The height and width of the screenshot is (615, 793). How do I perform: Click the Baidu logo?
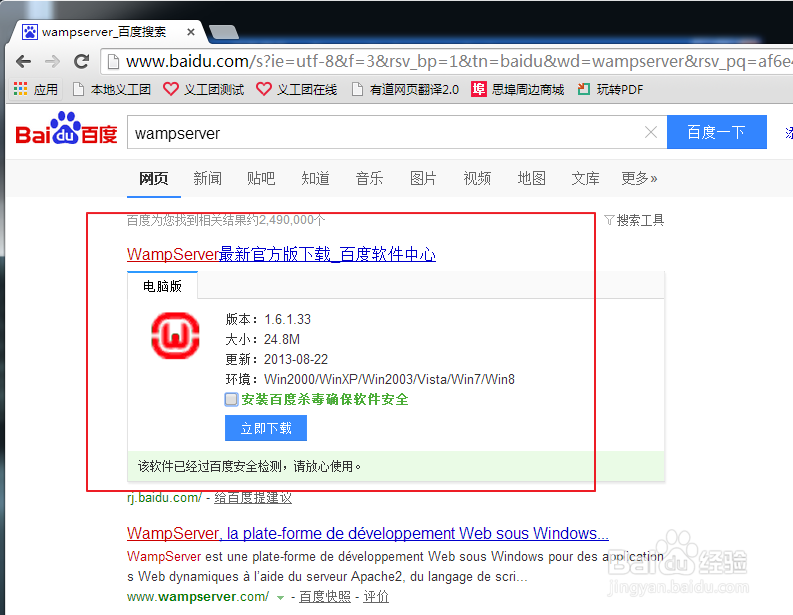[66, 129]
